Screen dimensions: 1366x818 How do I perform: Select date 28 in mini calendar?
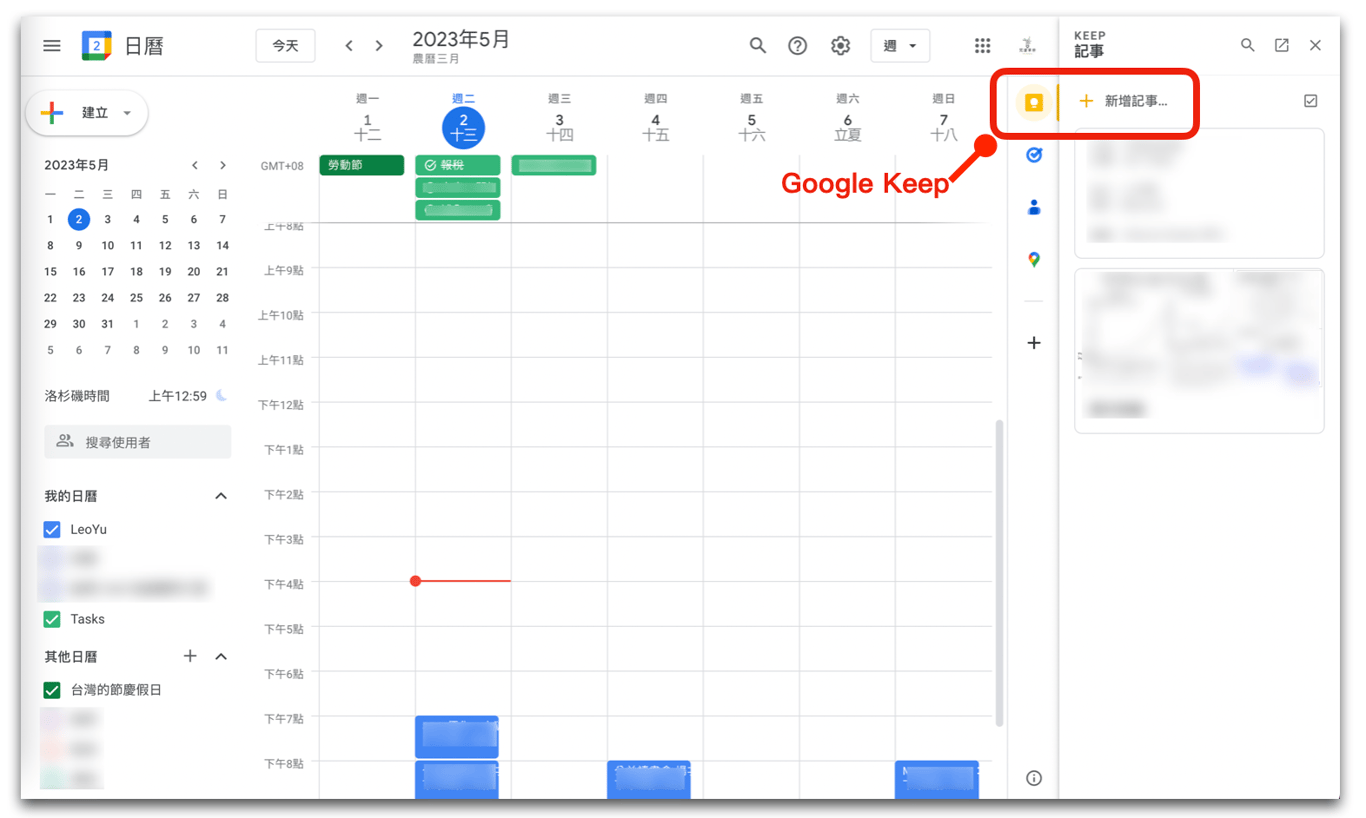(223, 297)
